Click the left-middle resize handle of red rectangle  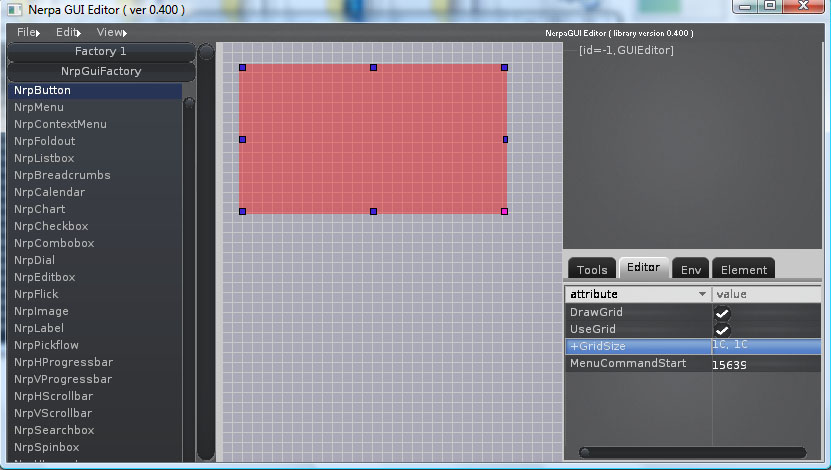point(242,139)
